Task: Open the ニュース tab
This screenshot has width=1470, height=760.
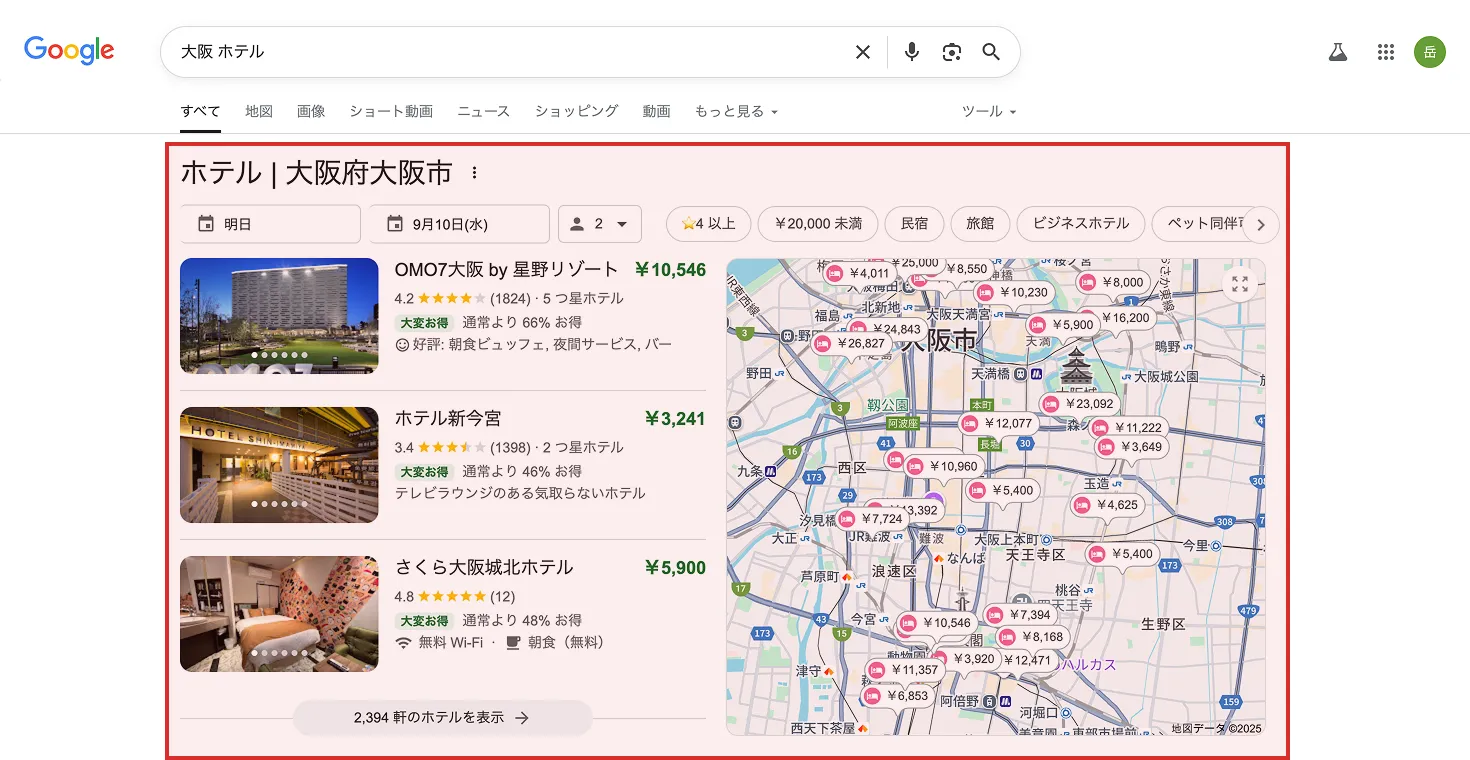Action: (x=484, y=111)
